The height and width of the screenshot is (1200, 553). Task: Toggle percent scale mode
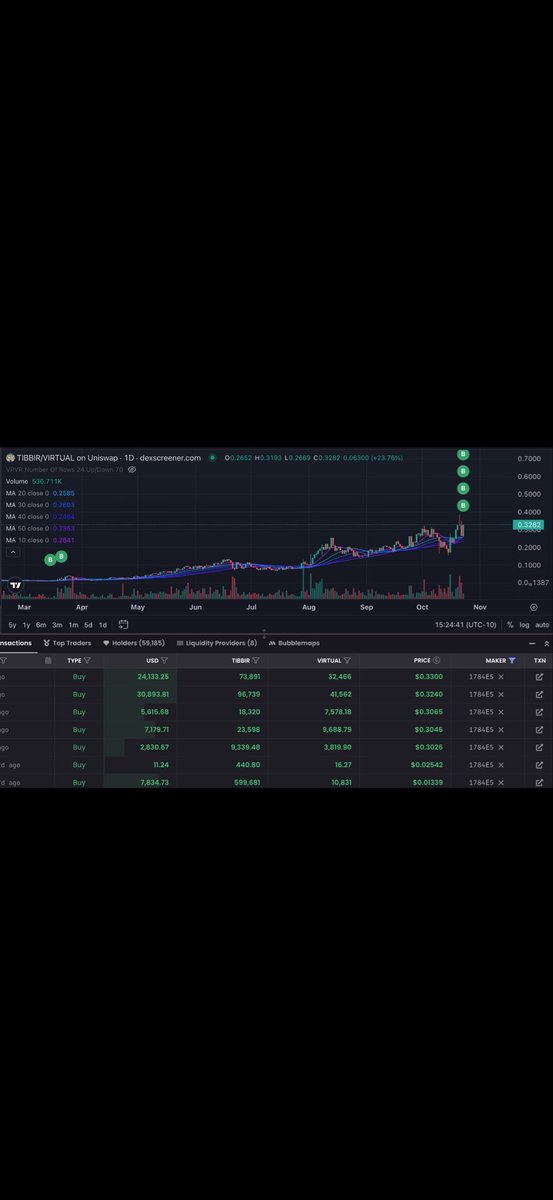tap(510, 624)
